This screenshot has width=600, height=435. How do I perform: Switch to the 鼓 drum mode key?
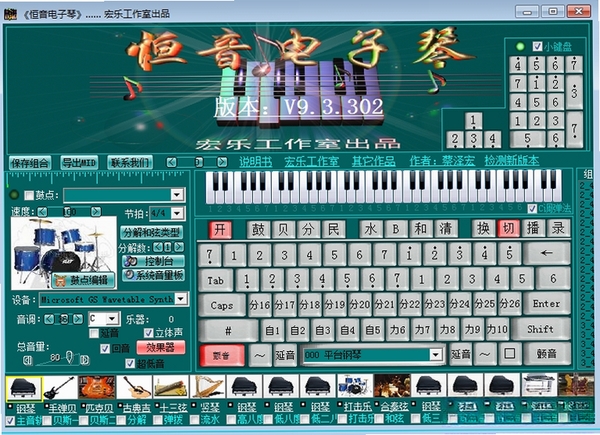coord(258,230)
